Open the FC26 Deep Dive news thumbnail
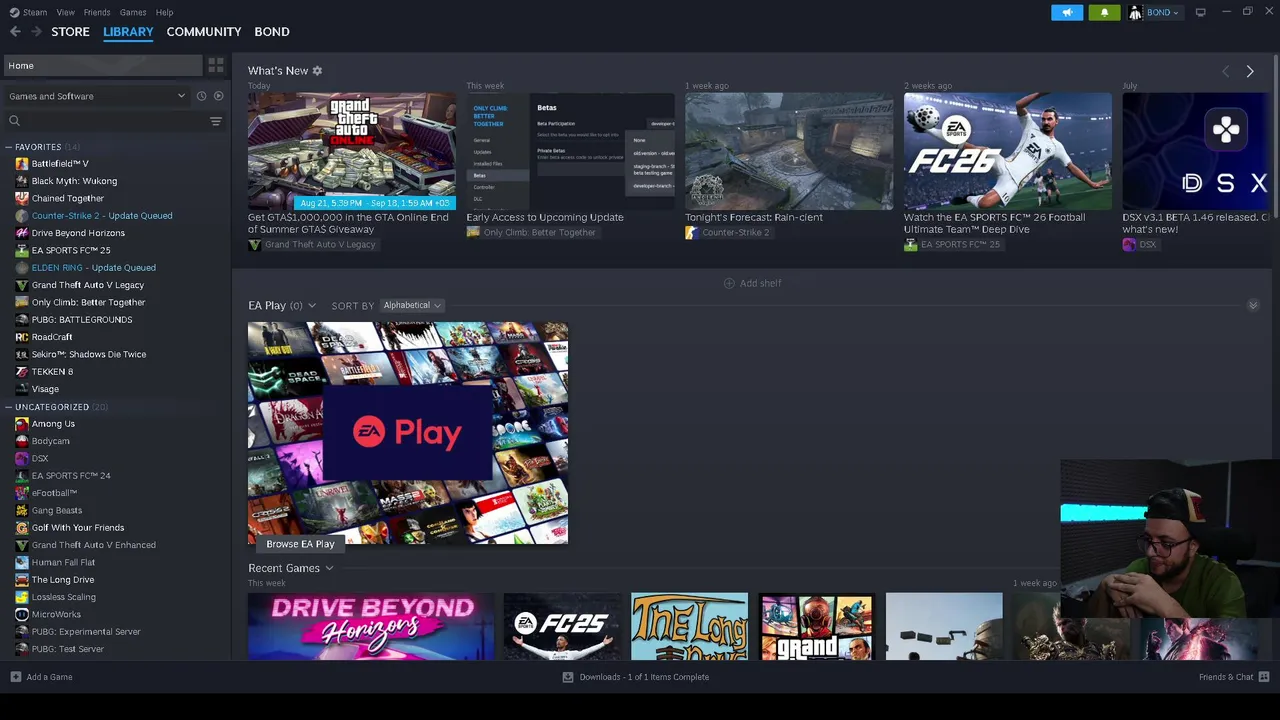This screenshot has width=1280, height=720. 1008,151
